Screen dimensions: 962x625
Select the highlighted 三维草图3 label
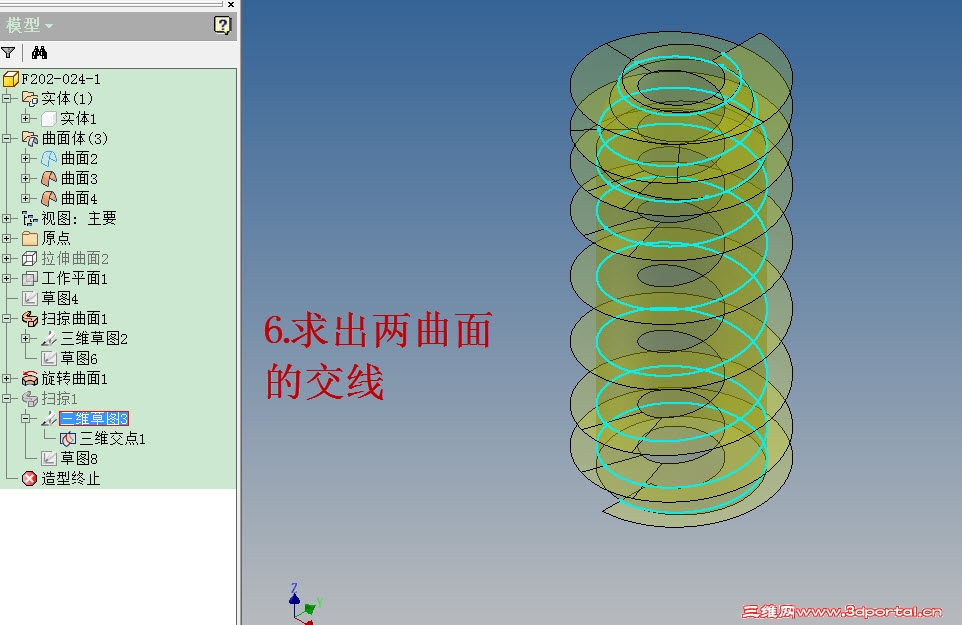pyautogui.click(x=94, y=418)
